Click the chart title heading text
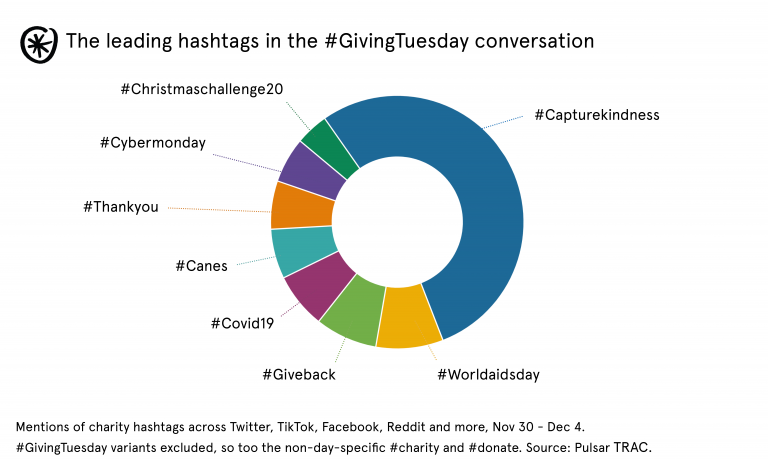 tap(330, 41)
